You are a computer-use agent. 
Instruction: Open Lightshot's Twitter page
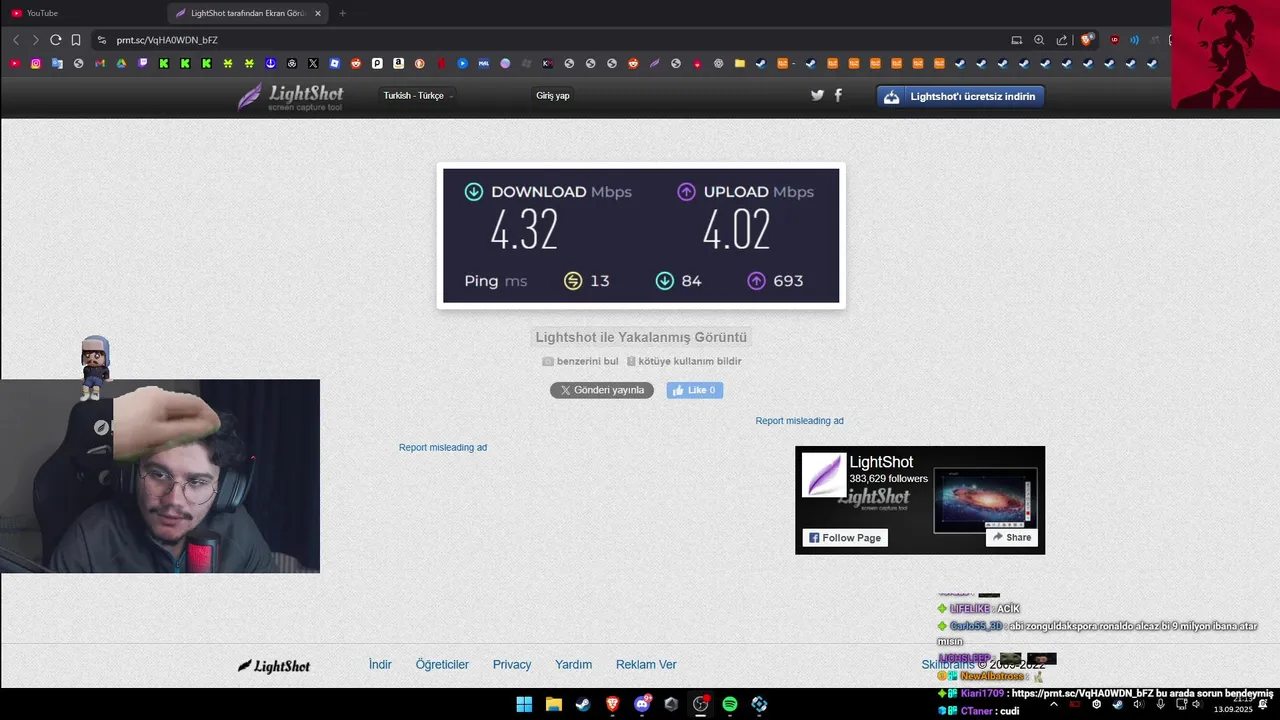(817, 95)
